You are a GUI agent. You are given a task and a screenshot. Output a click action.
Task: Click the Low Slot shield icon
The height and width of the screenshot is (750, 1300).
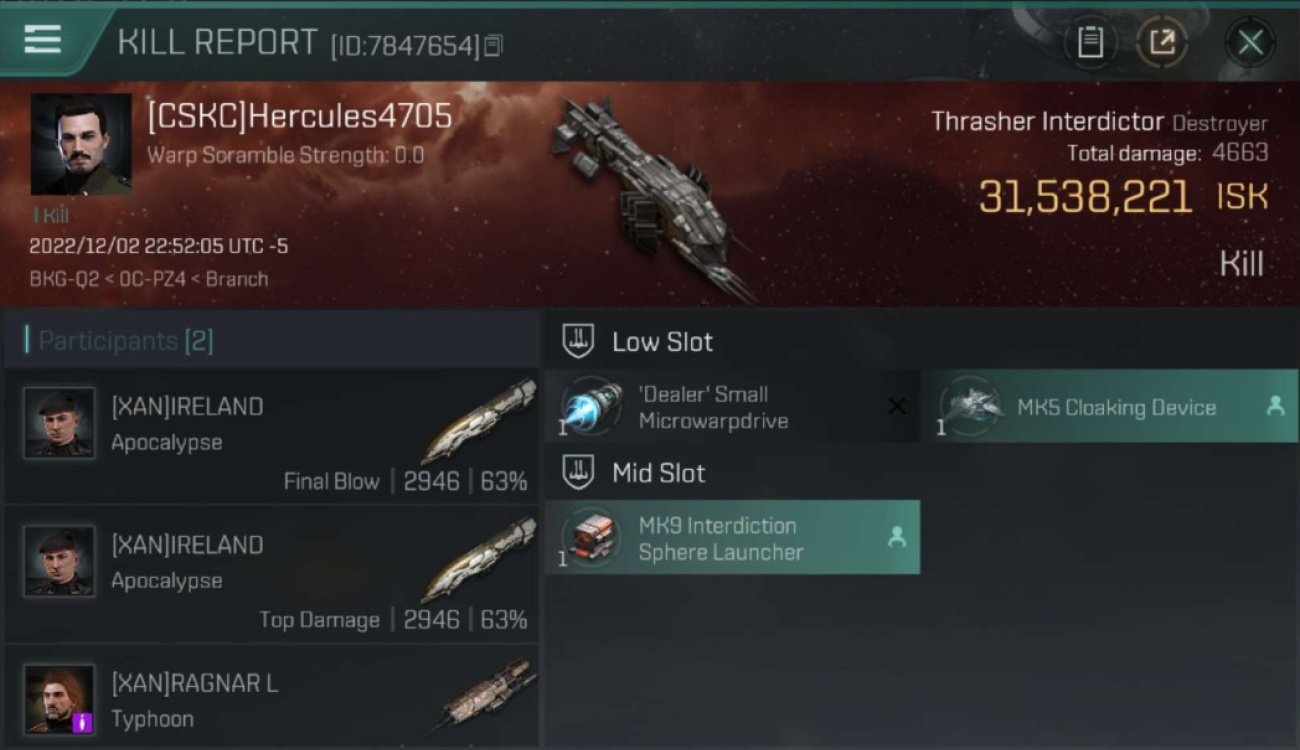coord(578,341)
